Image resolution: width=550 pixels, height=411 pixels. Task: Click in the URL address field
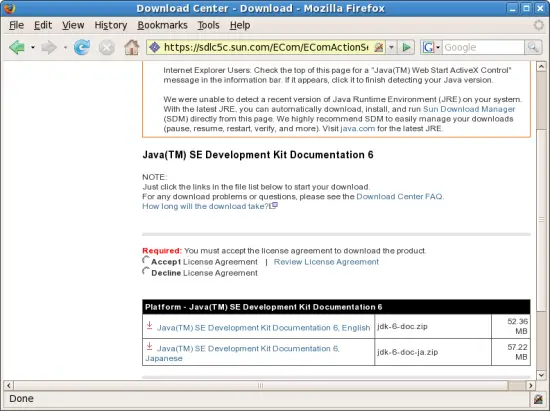click(x=266, y=47)
